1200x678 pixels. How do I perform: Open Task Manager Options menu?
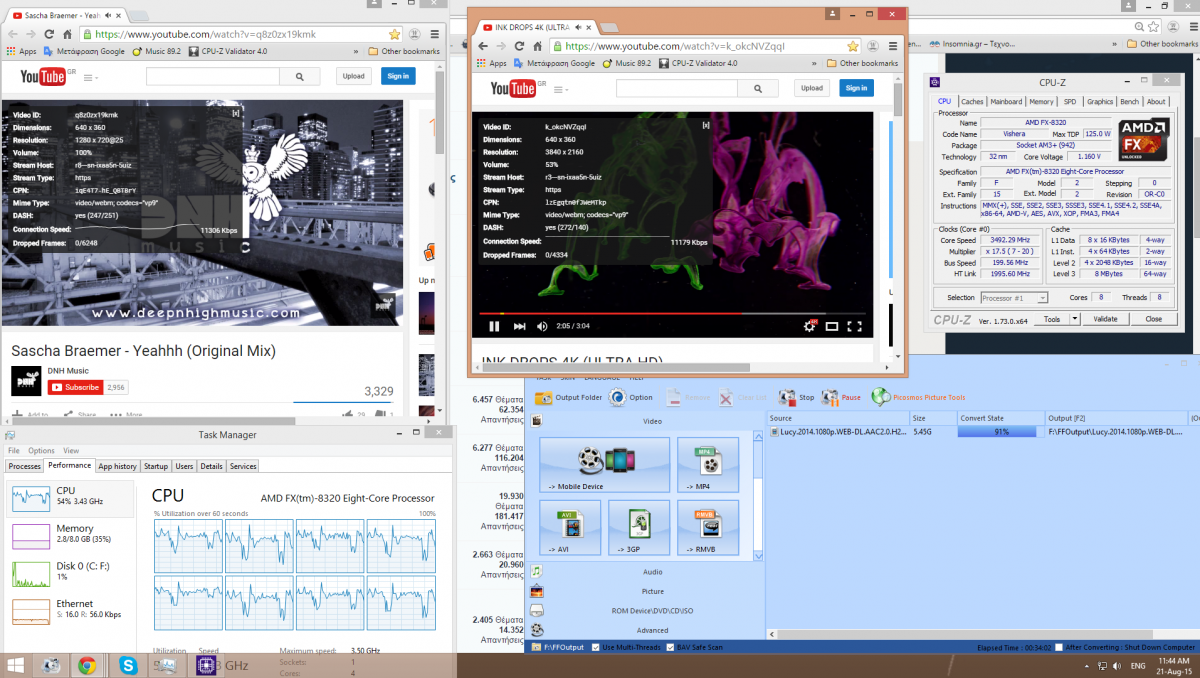tap(41, 451)
